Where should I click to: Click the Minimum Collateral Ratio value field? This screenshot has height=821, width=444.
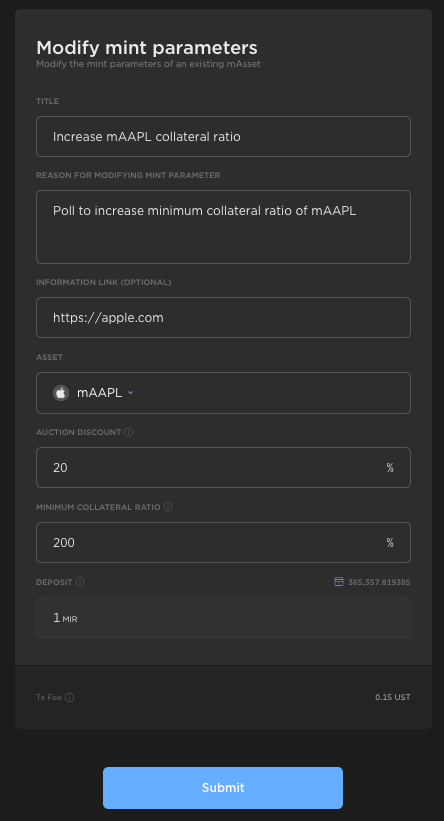tap(223, 542)
